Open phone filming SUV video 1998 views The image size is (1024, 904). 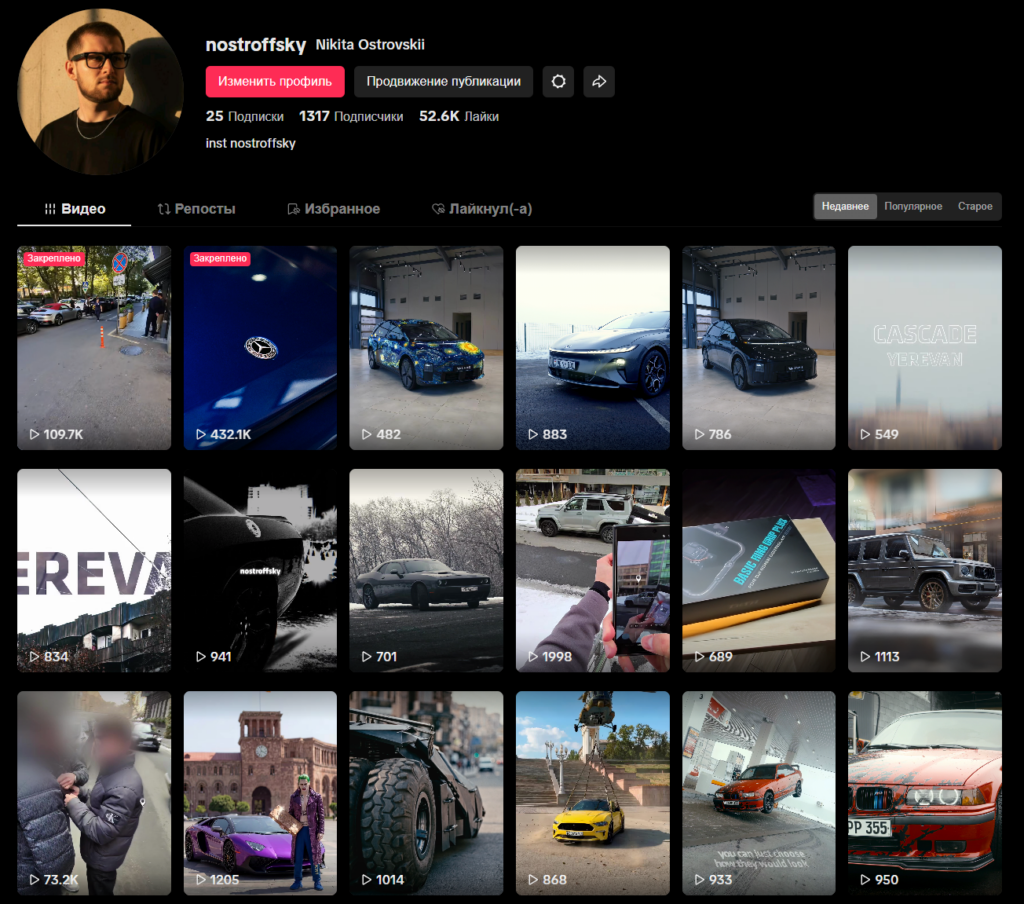tap(592, 570)
